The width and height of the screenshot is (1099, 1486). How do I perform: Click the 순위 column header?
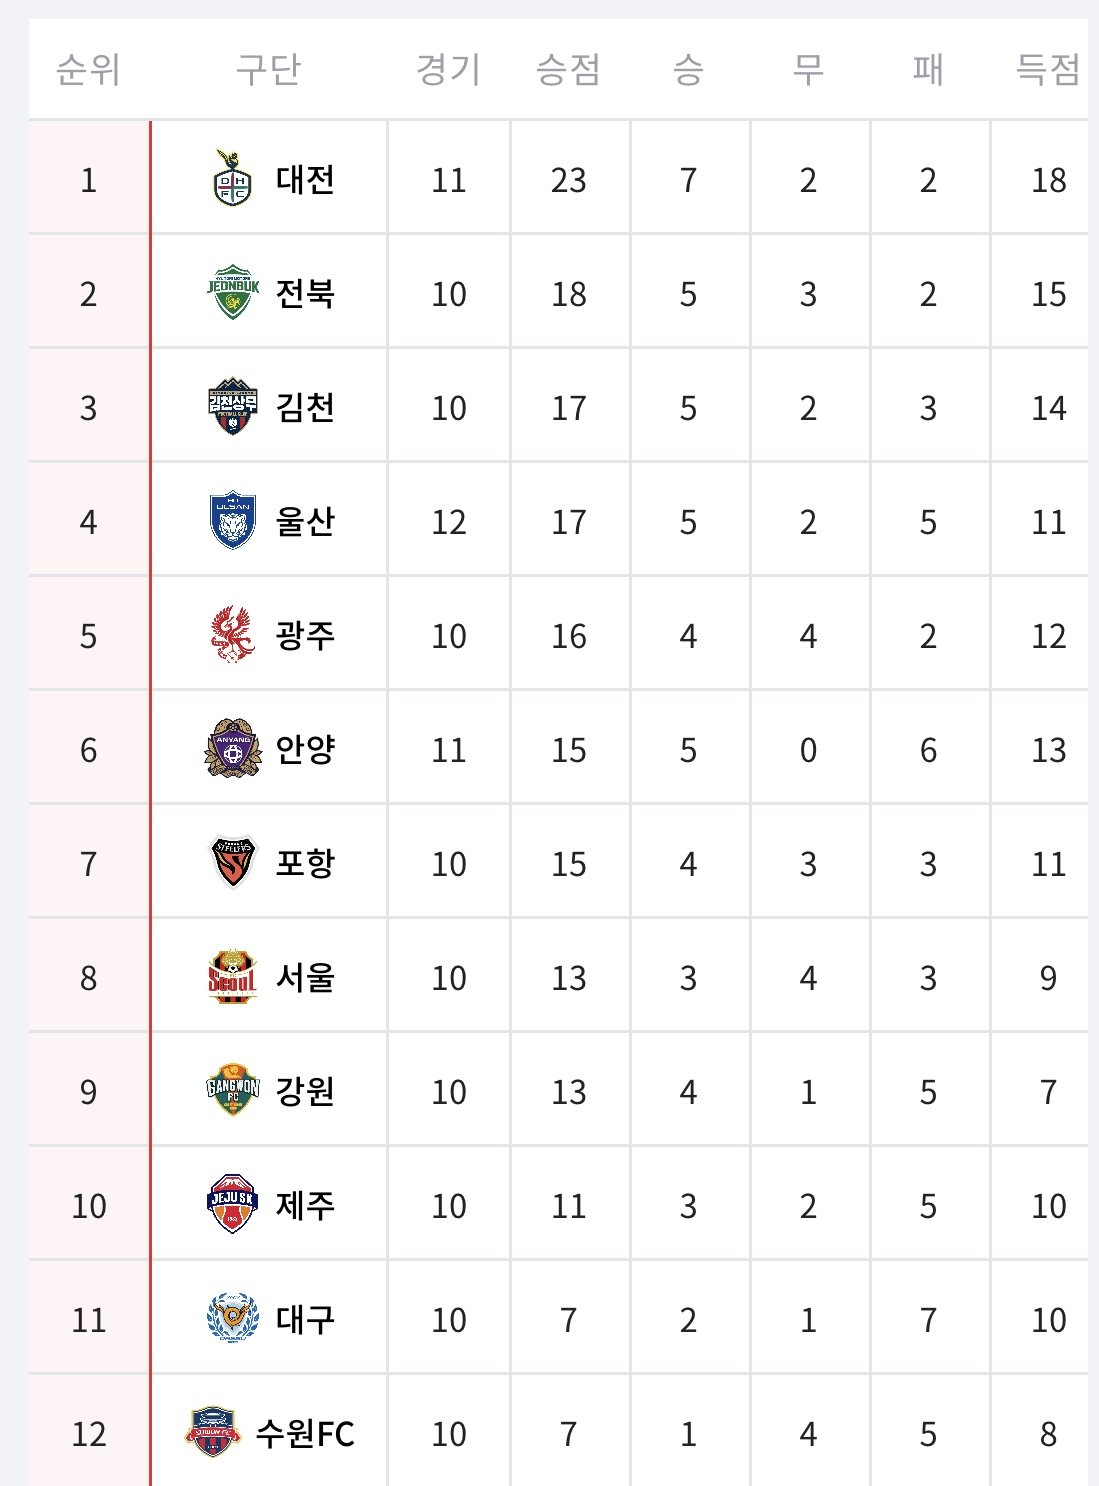[x=88, y=70]
